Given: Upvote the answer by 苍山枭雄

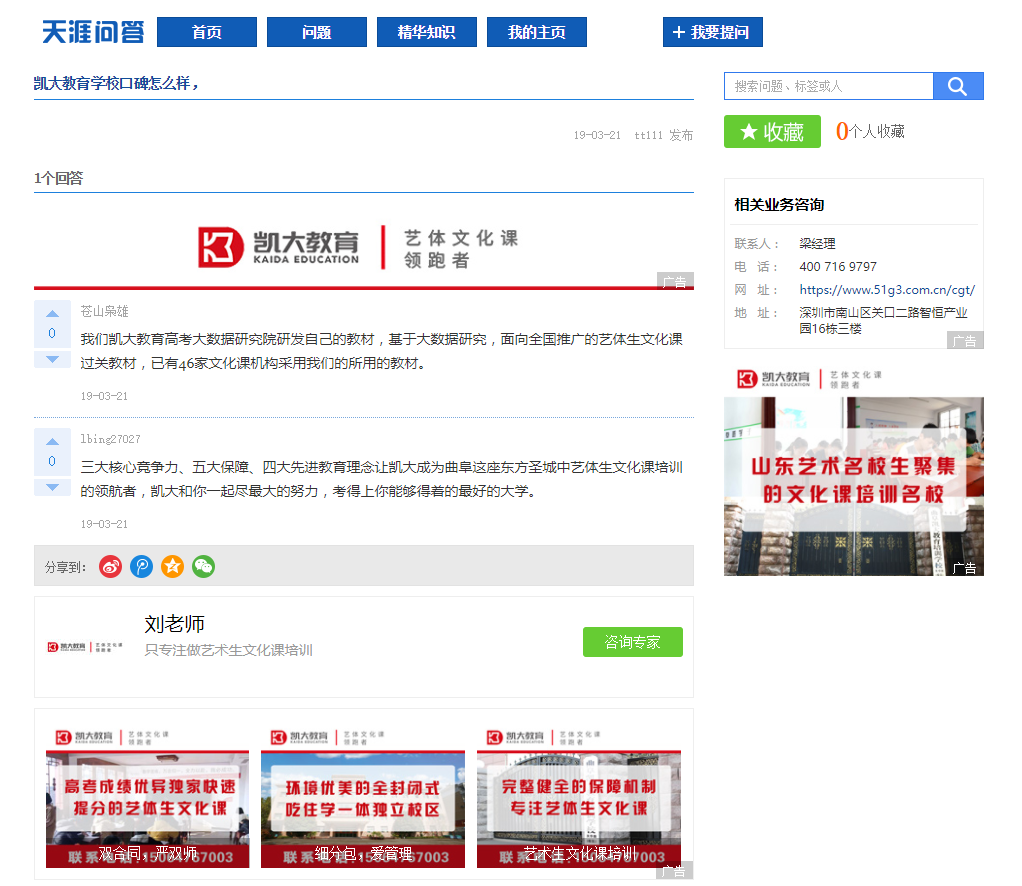Looking at the screenshot, I should [x=52, y=314].
